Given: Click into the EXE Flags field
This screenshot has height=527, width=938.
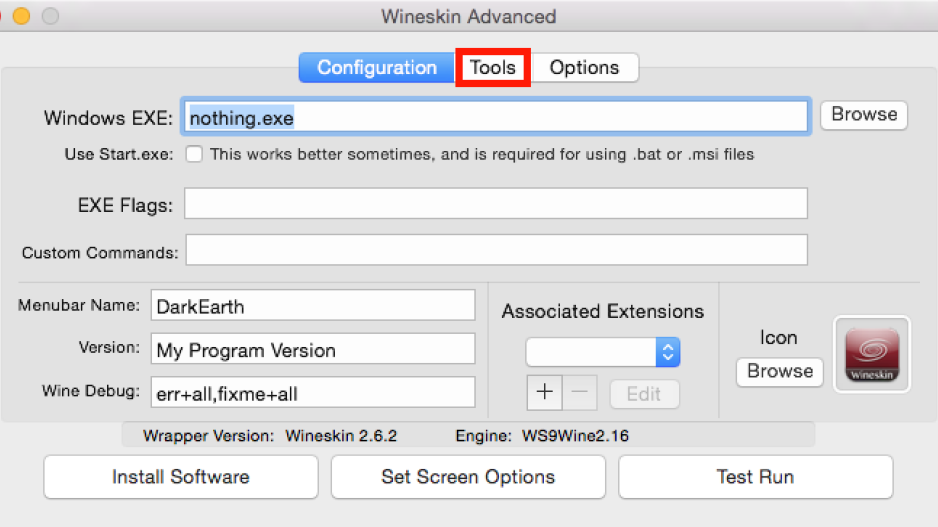Looking at the screenshot, I should (496, 203).
